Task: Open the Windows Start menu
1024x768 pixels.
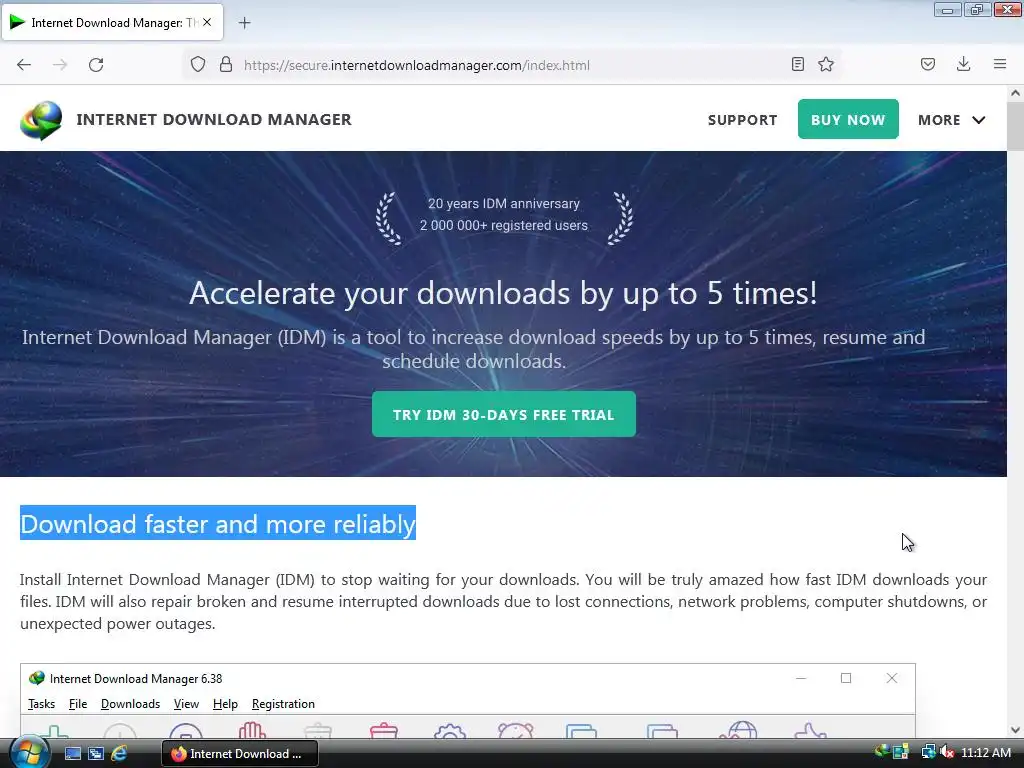Action: [28, 752]
